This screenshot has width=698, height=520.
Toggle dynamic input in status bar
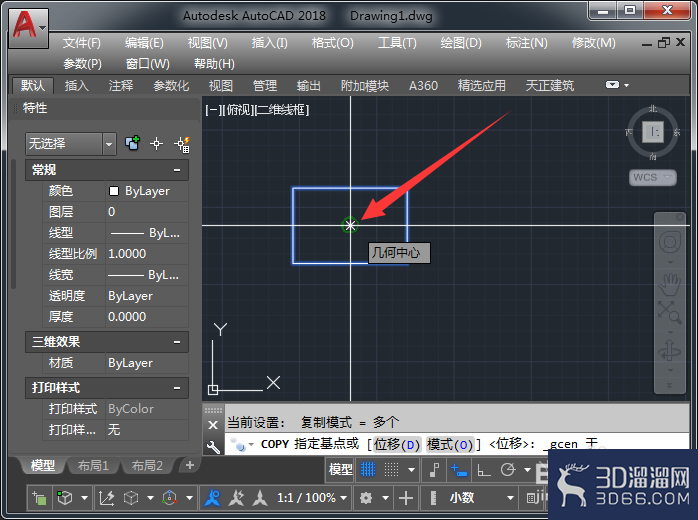[x=459, y=470]
